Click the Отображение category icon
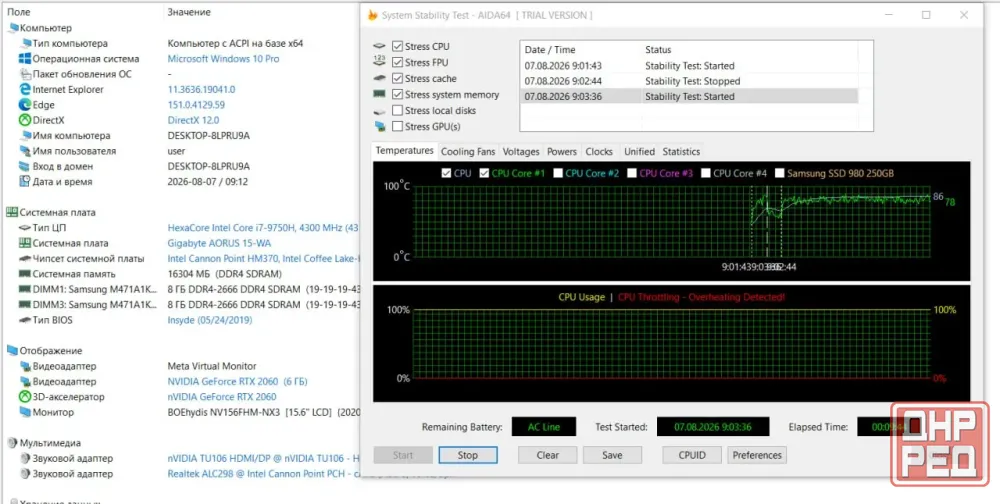Screen dimensions: 1000x504 pos(12,350)
